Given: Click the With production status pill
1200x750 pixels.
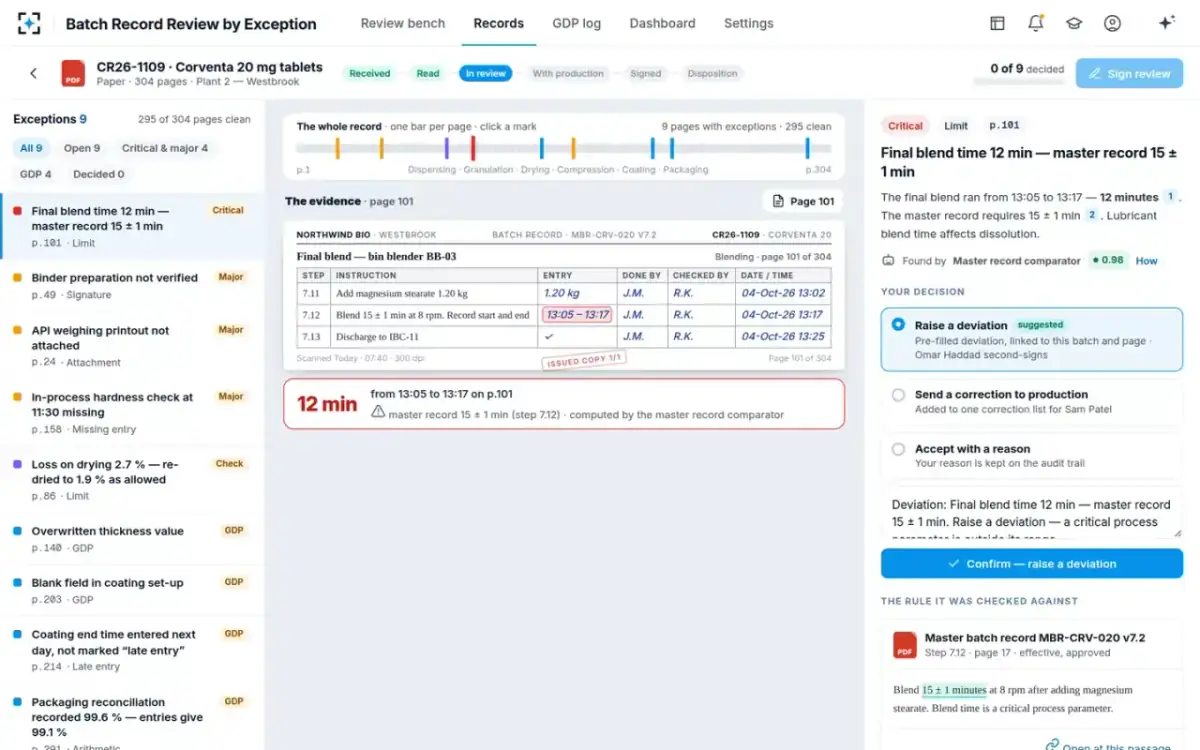Looking at the screenshot, I should pos(568,73).
